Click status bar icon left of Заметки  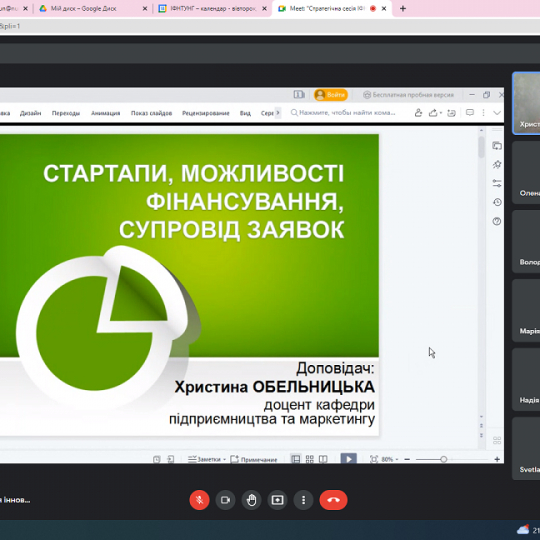click(171, 459)
